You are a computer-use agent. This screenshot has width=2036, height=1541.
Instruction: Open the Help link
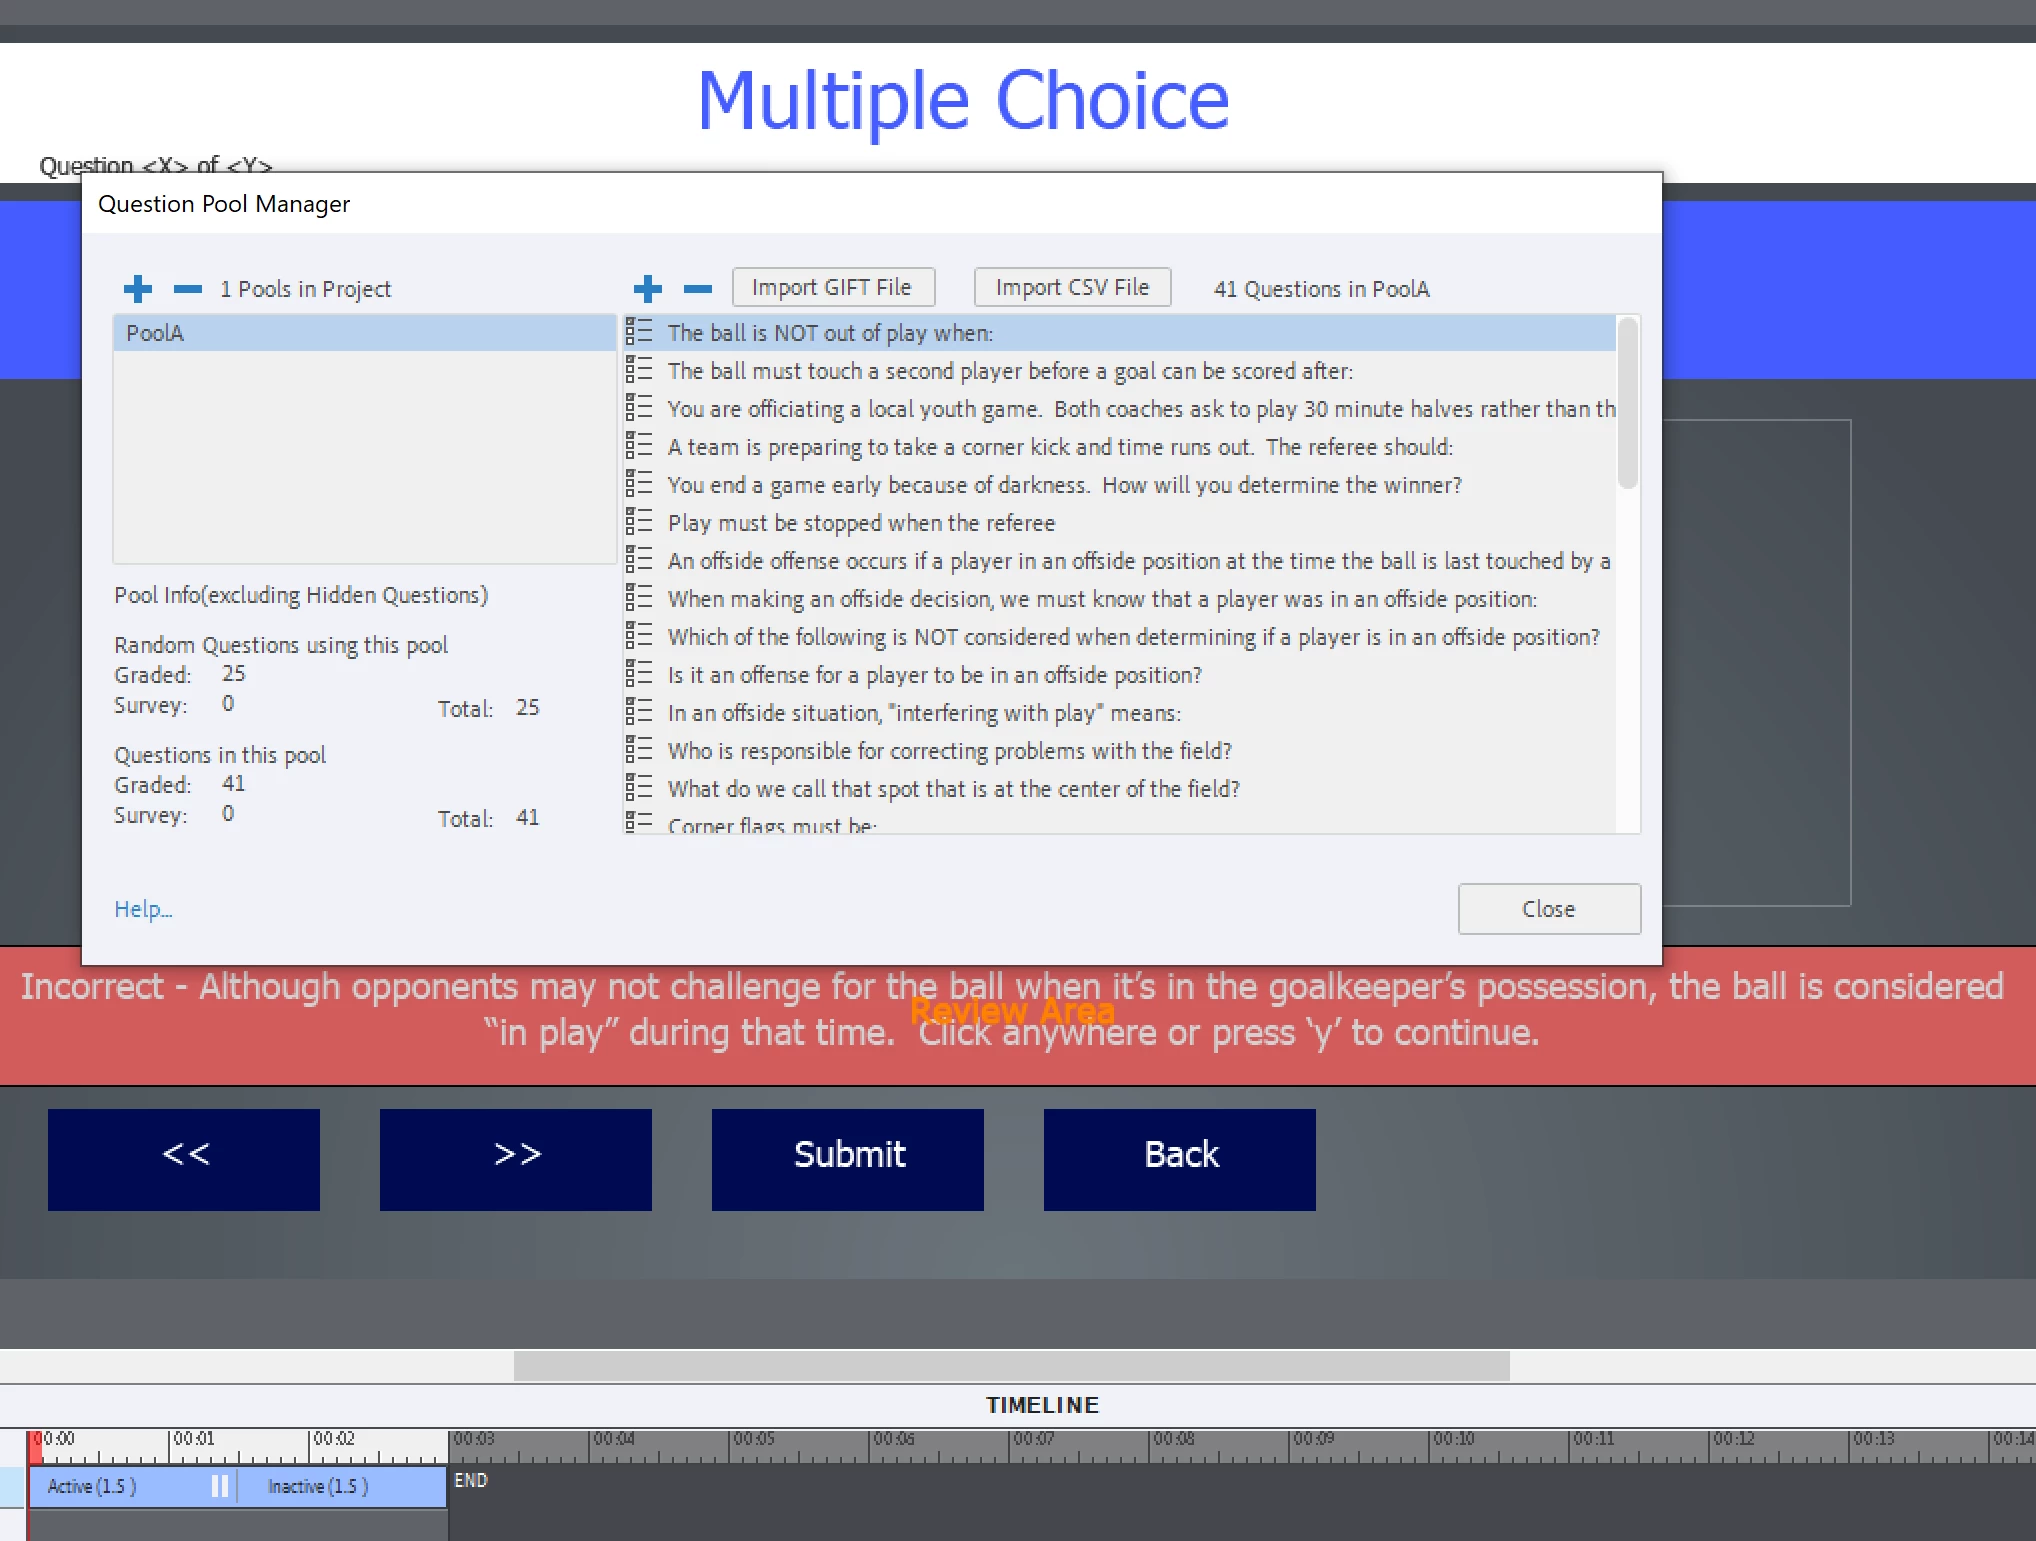coord(143,909)
